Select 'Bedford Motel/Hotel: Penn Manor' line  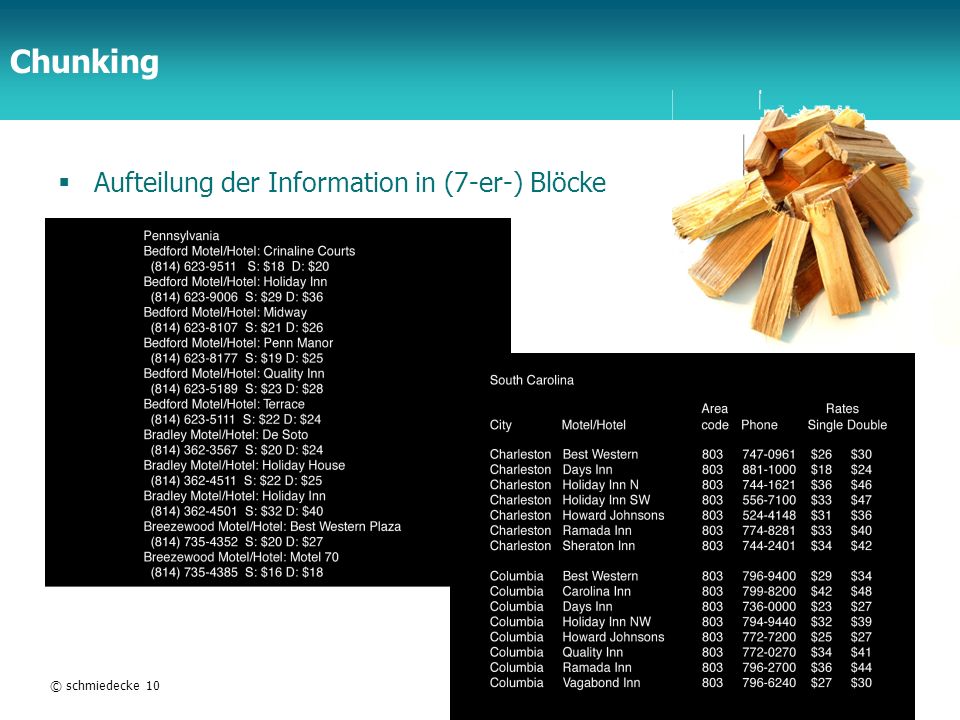click(238, 343)
